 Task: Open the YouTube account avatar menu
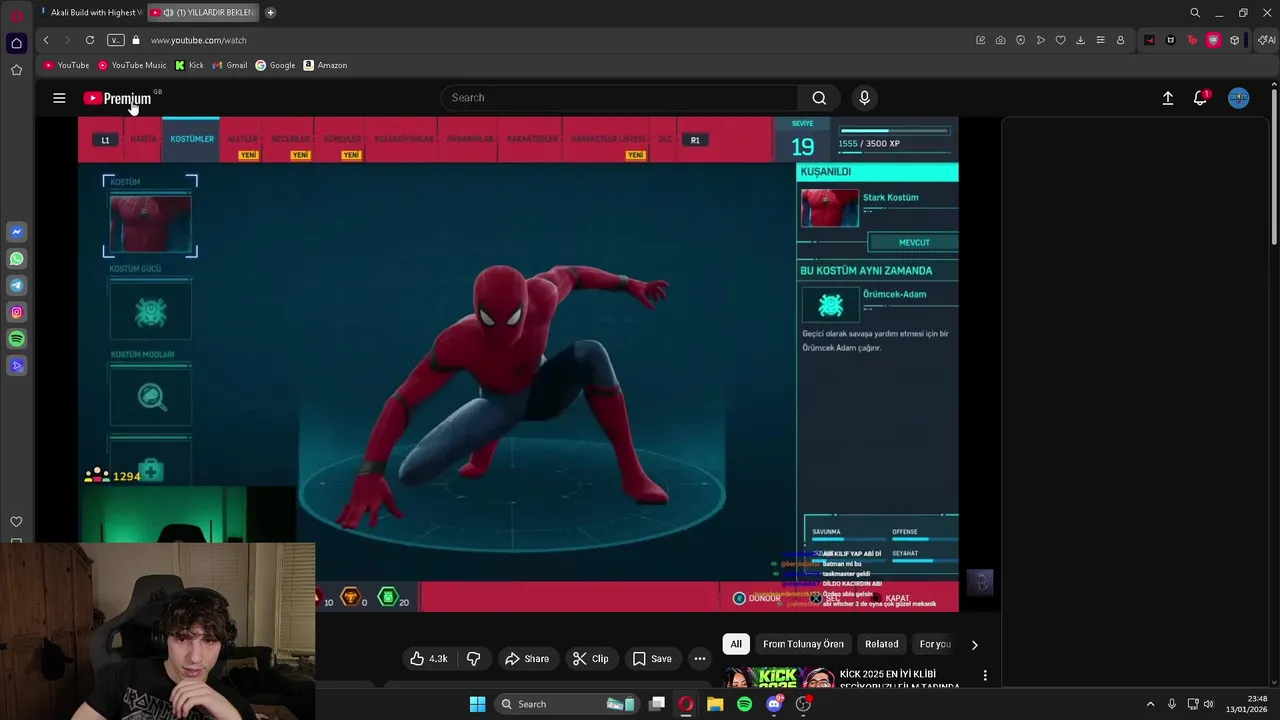click(1239, 98)
